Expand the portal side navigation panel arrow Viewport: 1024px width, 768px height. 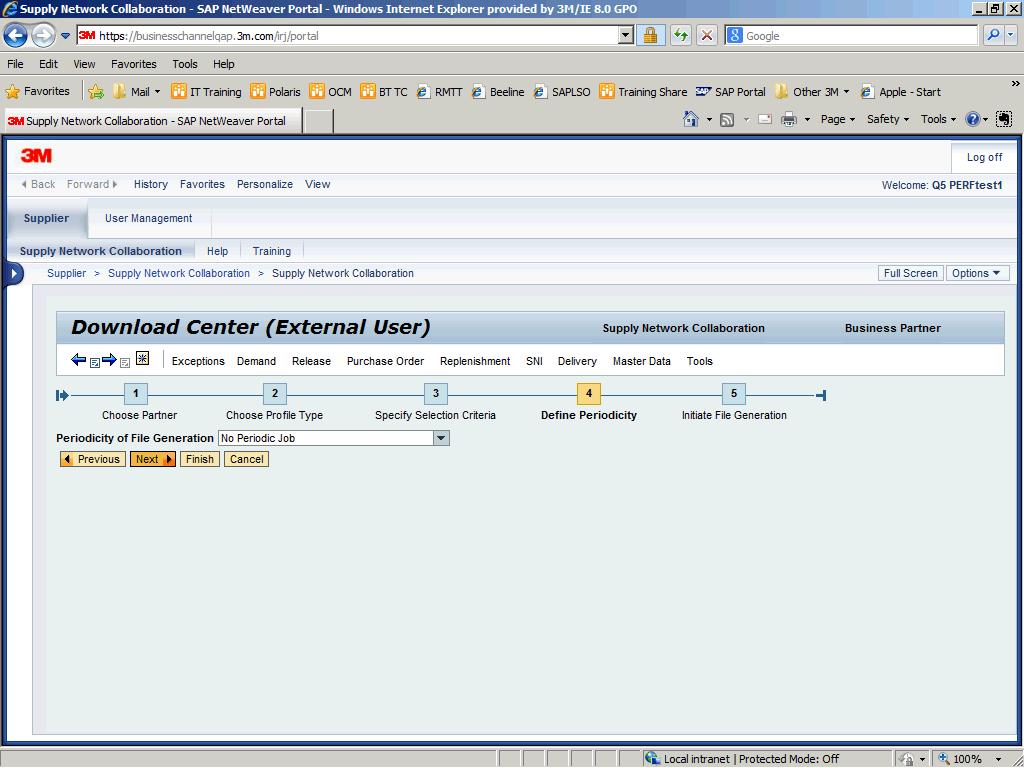(14, 274)
